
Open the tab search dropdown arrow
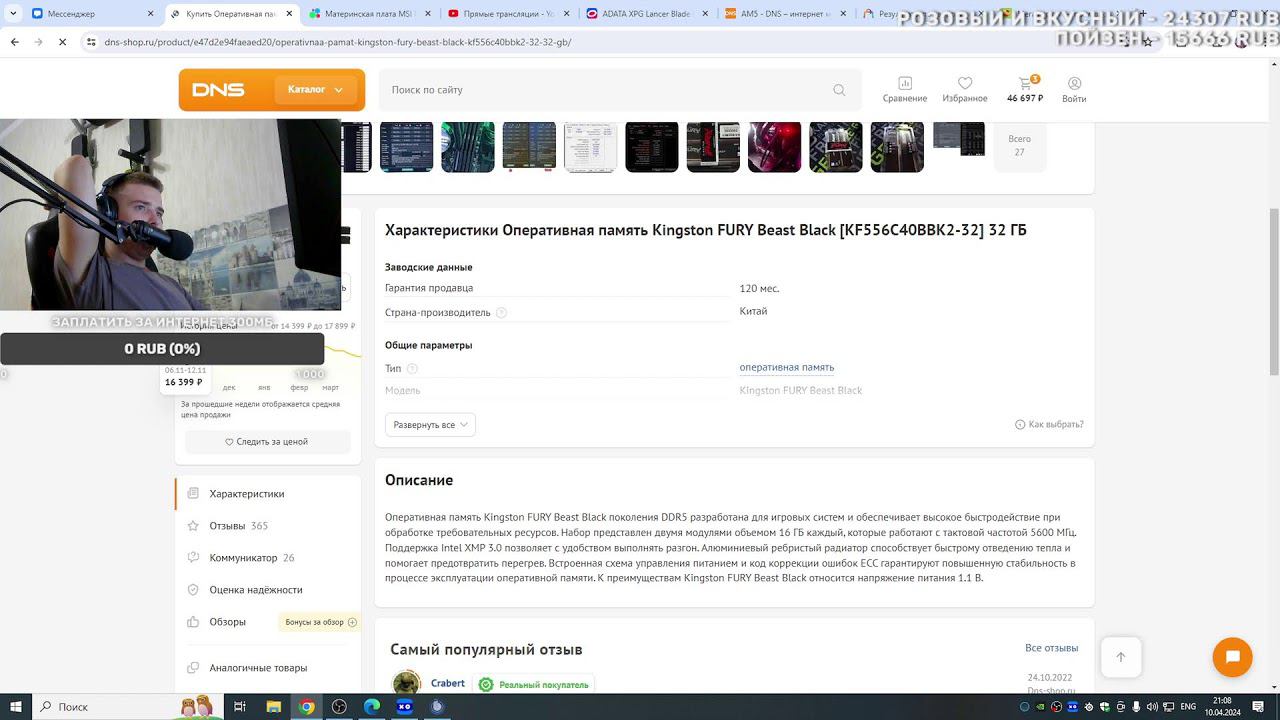point(12,14)
